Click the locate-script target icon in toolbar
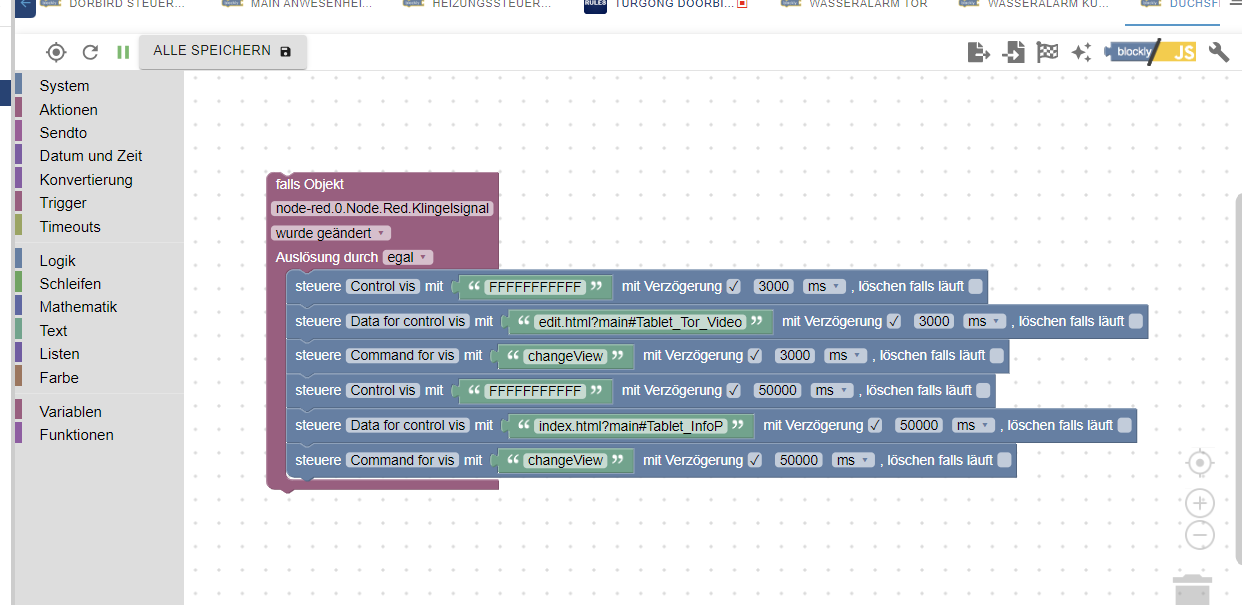Image resolution: width=1242 pixels, height=605 pixels. [56, 52]
